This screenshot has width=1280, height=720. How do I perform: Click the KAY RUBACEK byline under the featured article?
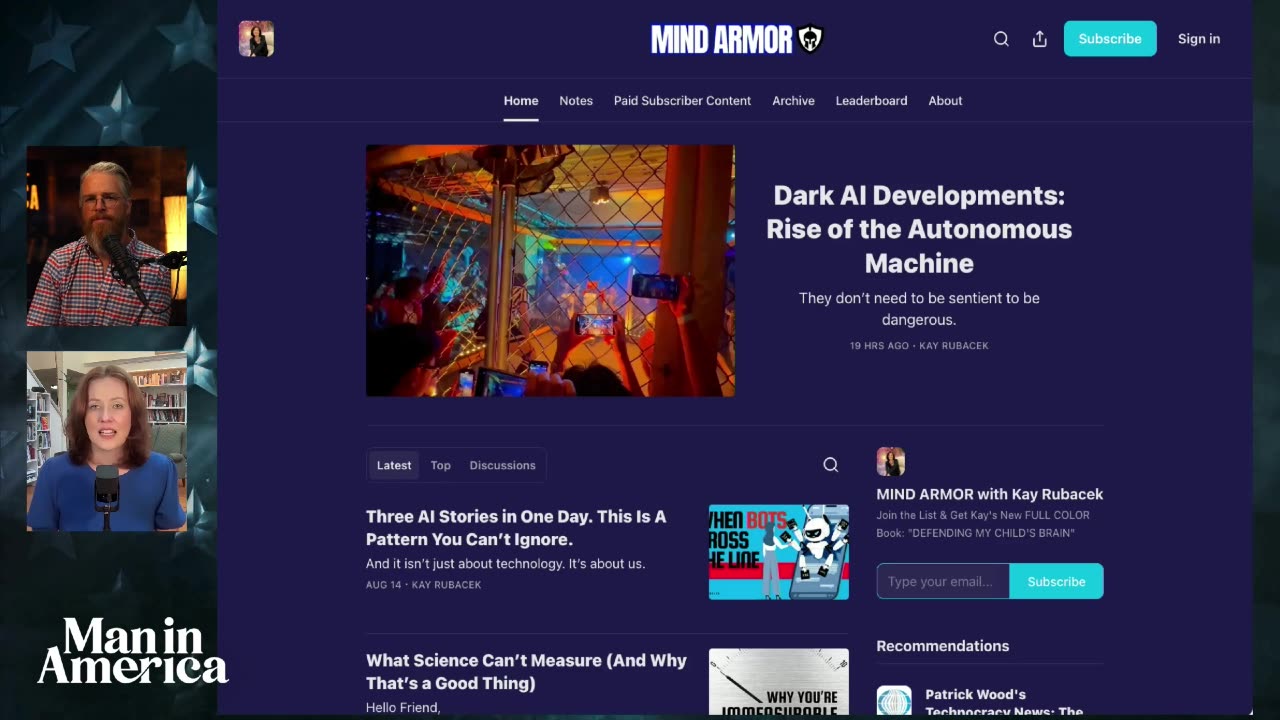click(954, 346)
